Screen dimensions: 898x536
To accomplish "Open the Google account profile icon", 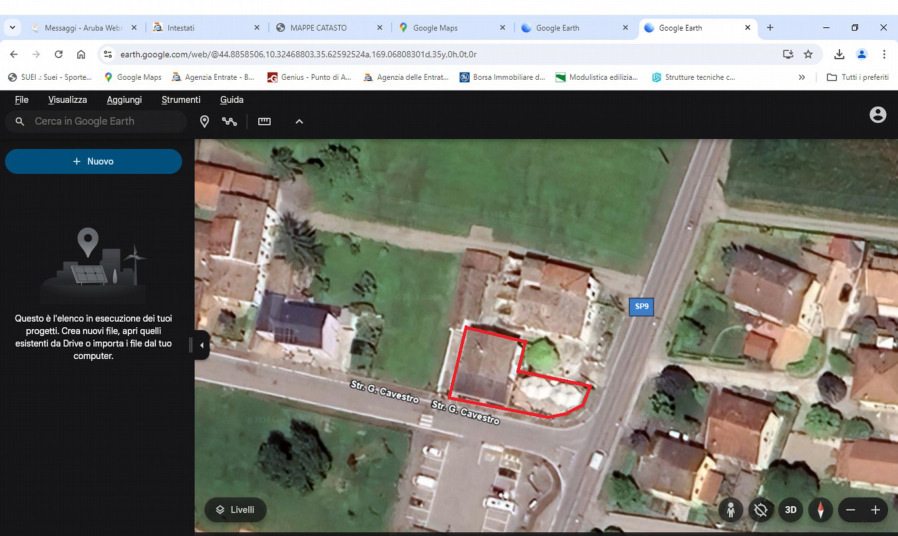I will point(877,115).
